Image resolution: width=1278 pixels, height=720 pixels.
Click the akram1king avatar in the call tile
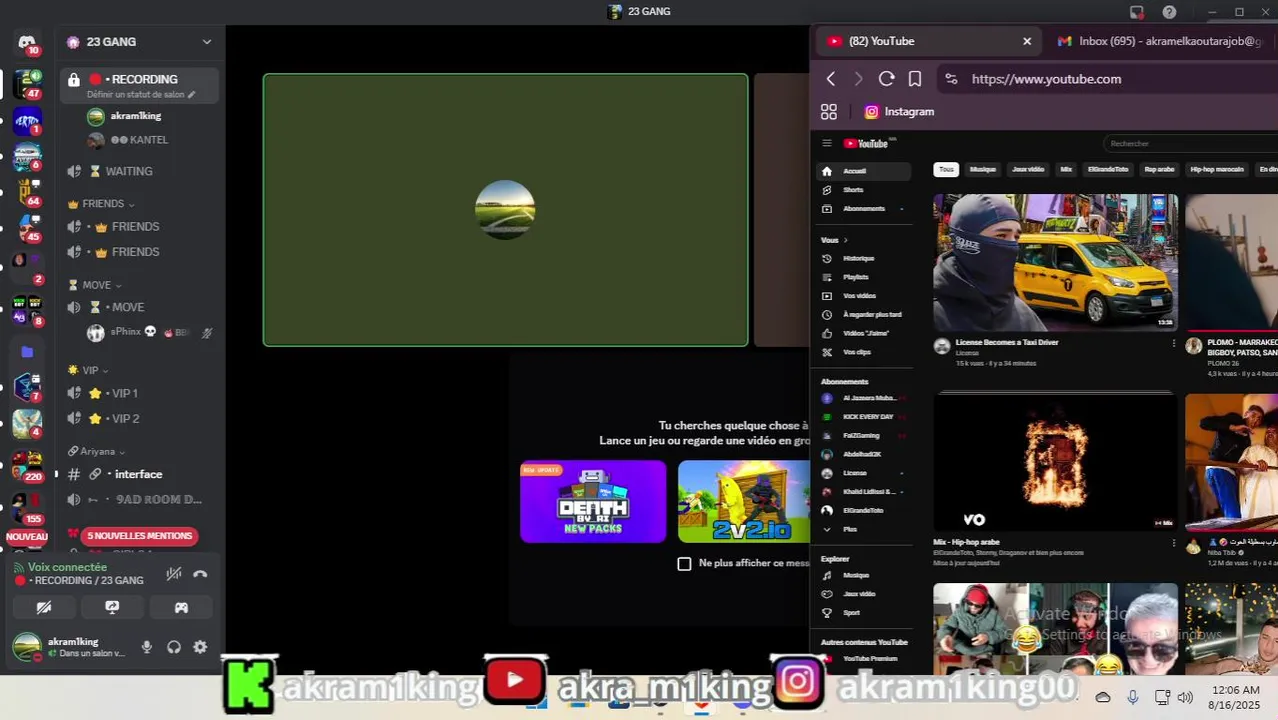tap(505, 210)
